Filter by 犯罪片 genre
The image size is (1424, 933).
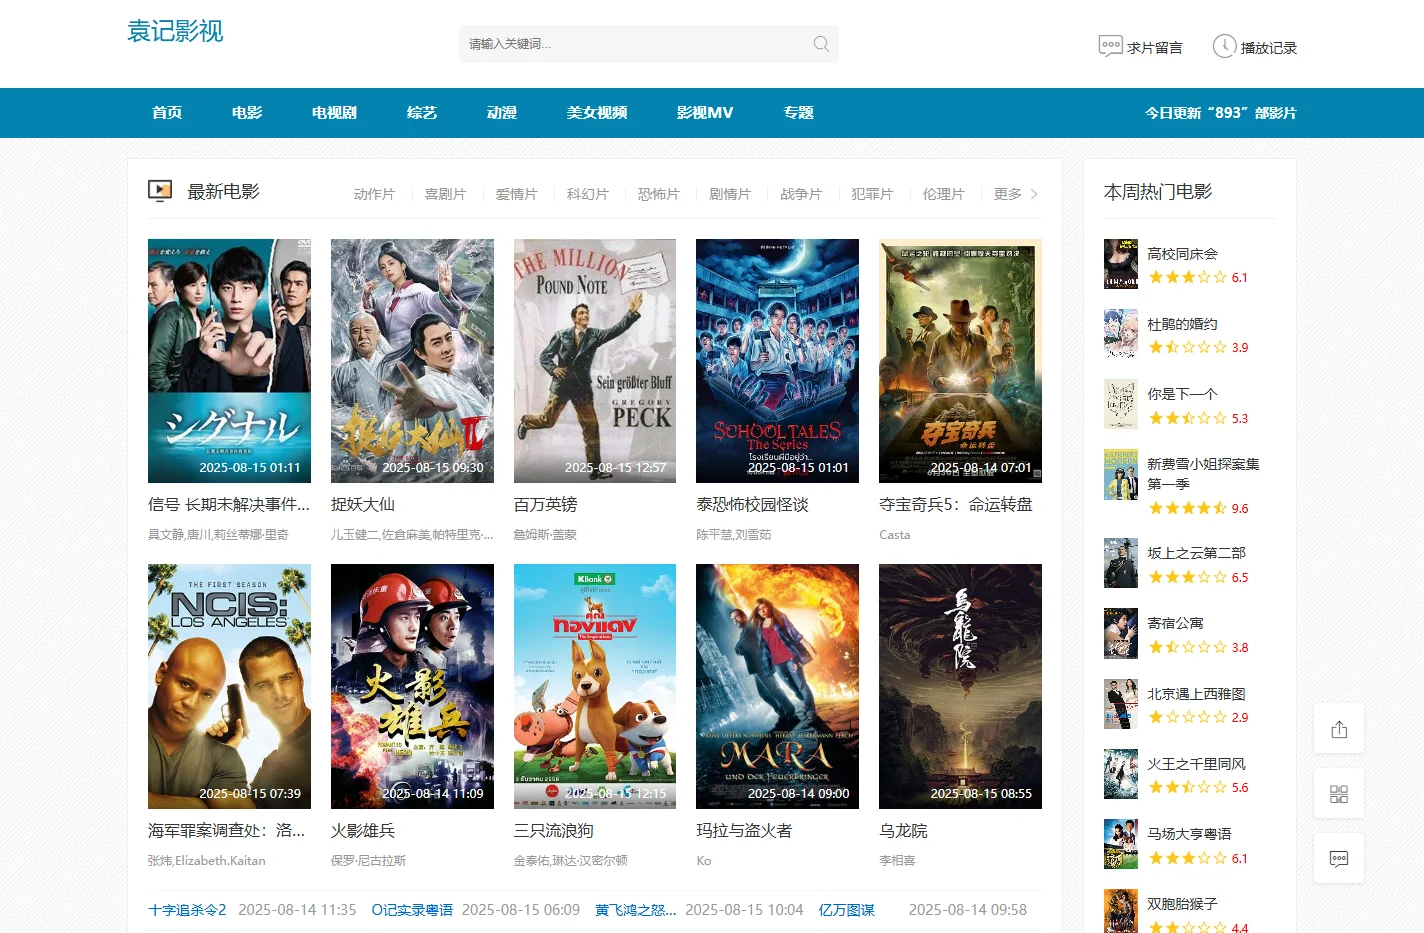point(872,194)
